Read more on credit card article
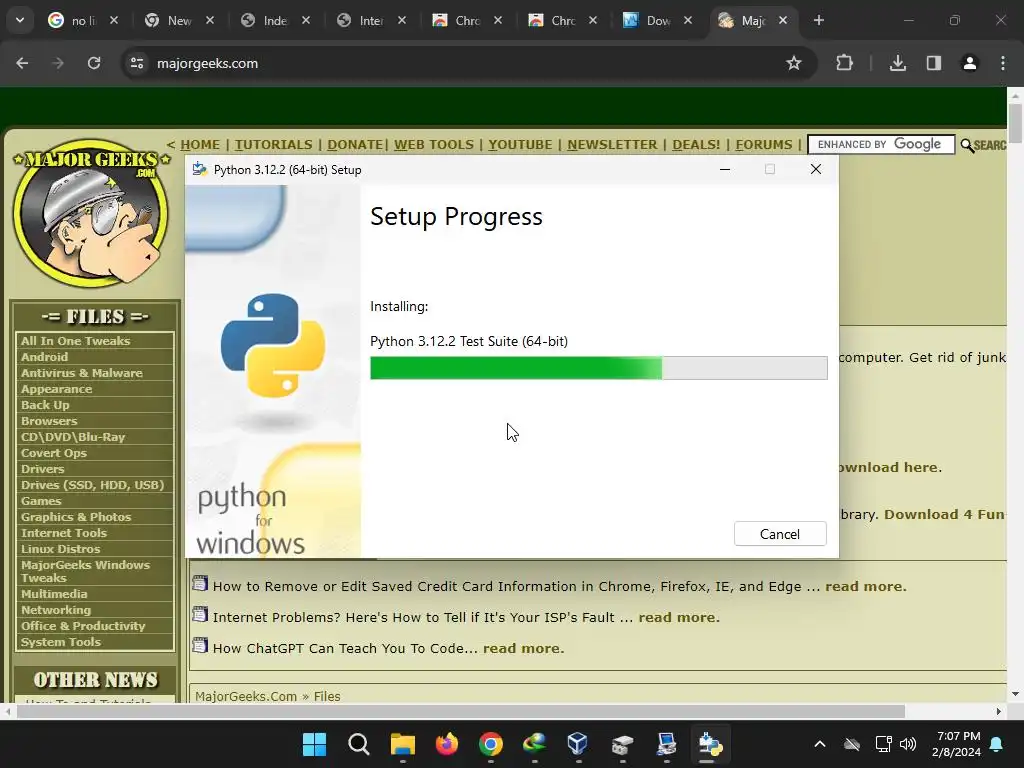Viewport: 1024px width, 768px height. click(866, 586)
